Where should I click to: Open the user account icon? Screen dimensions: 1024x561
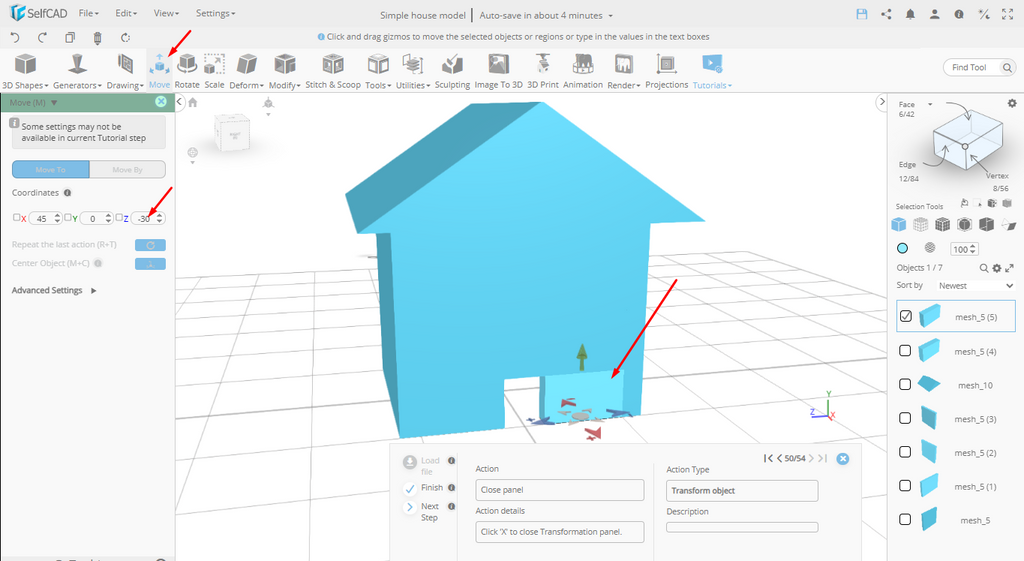click(x=935, y=14)
